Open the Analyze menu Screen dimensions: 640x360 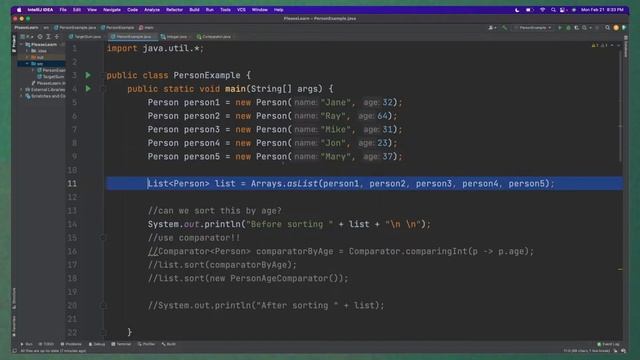pyautogui.click(x=152, y=10)
